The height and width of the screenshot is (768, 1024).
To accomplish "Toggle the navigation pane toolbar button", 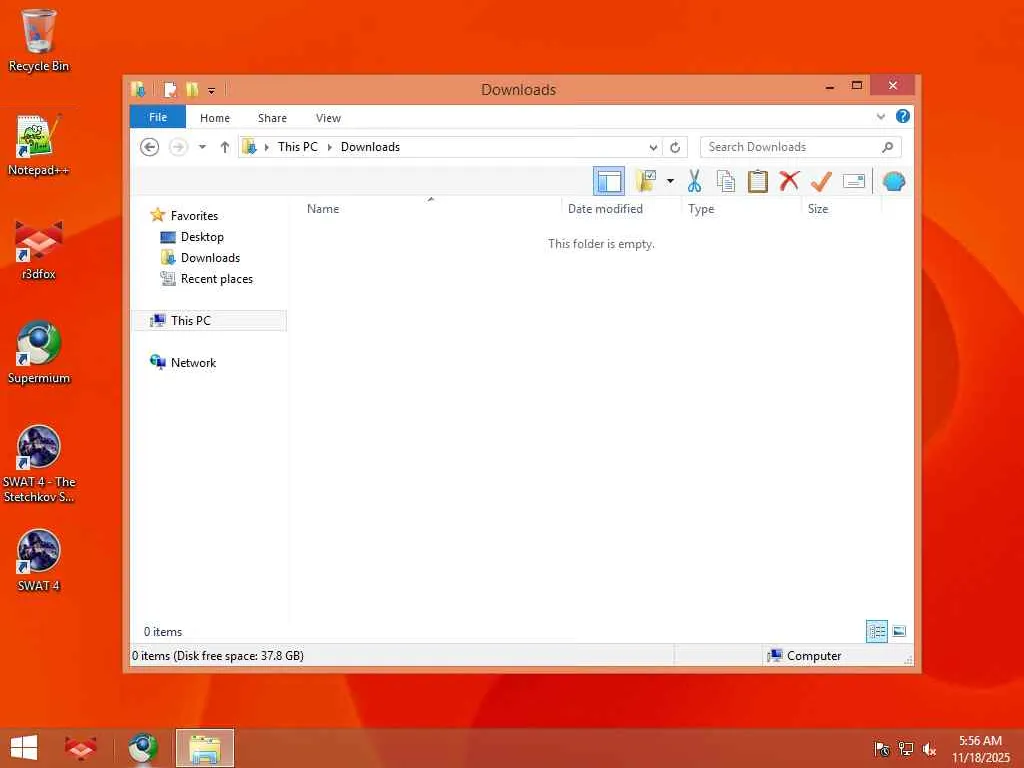I will coord(609,181).
